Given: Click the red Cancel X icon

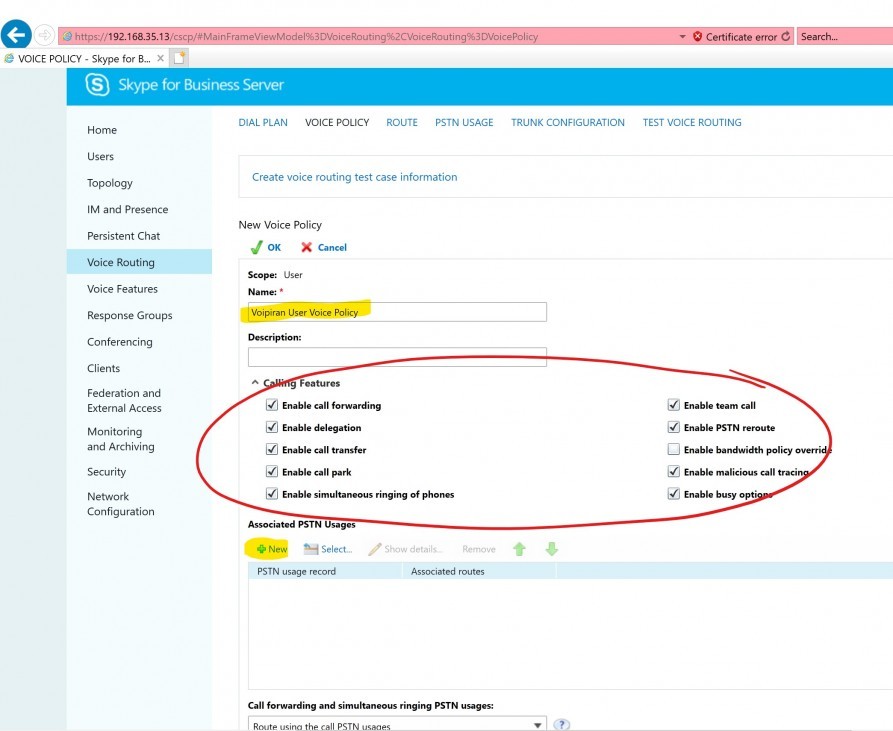Looking at the screenshot, I should [x=306, y=247].
